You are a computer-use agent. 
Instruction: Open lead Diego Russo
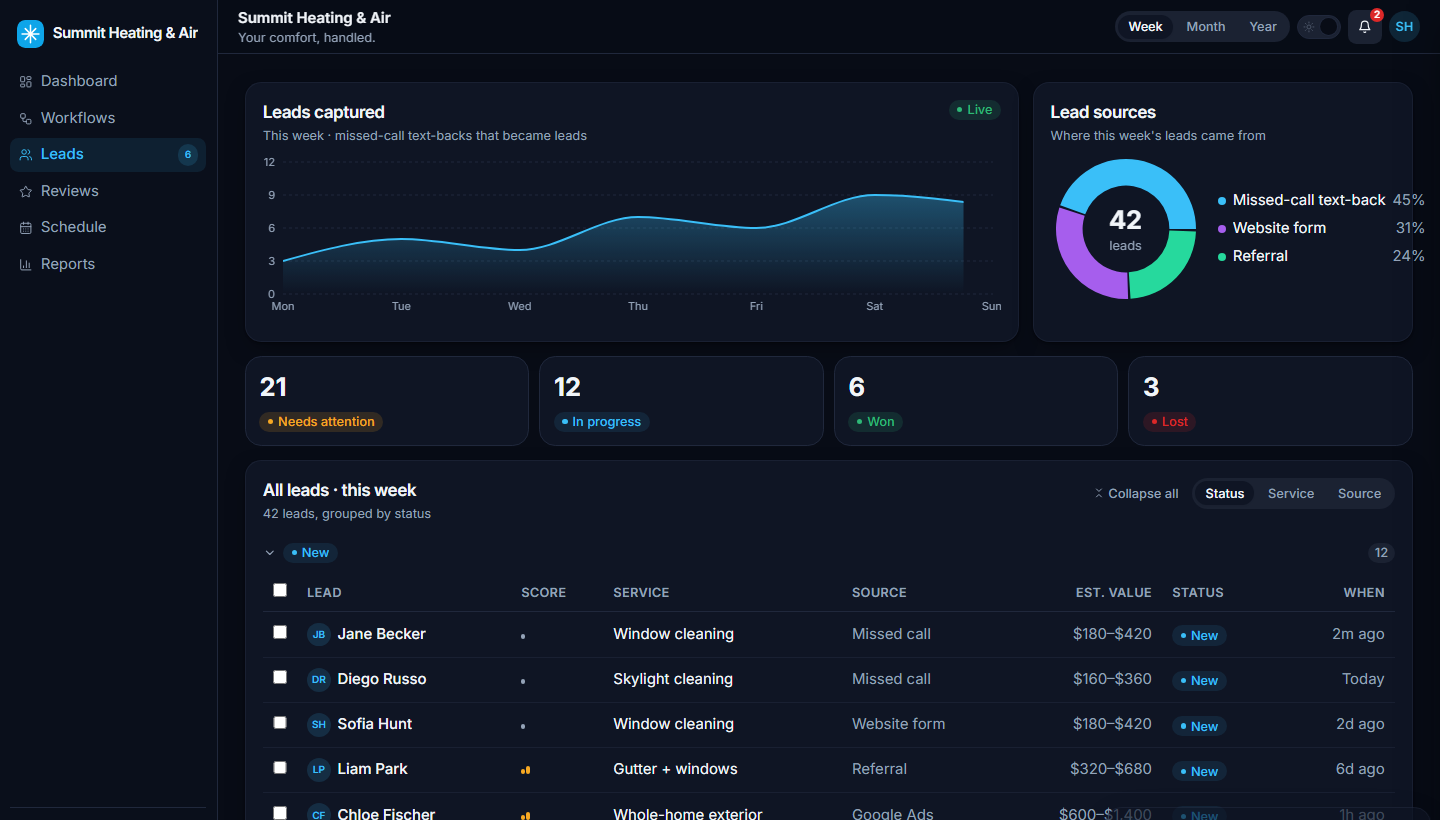pyautogui.click(x=382, y=679)
